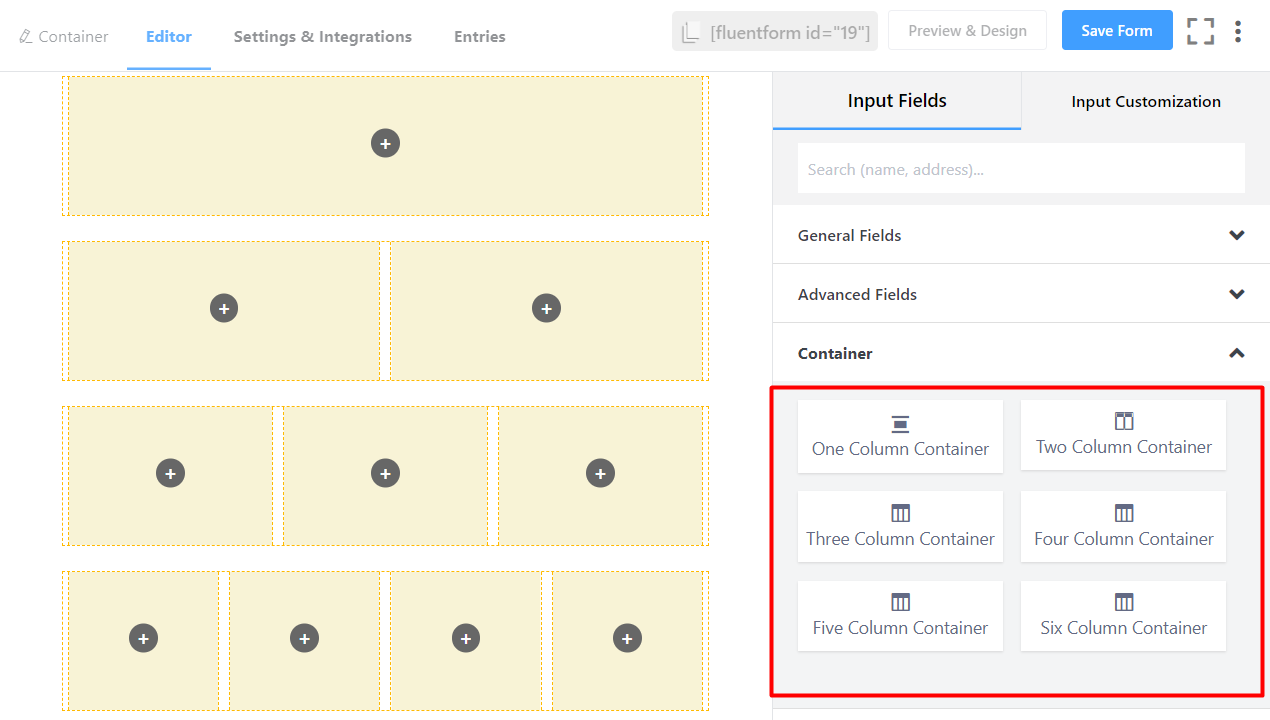This screenshot has width=1270, height=720.
Task: Select the Three Column Container element
Action: point(899,526)
